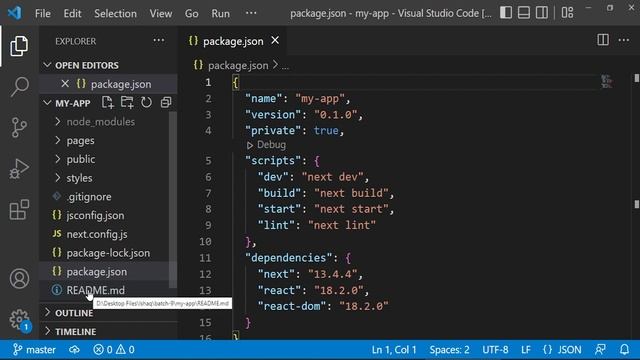The width and height of the screenshot is (640, 360).
Task: Split the editor to the right
Action: pyautogui.click(x=603, y=40)
